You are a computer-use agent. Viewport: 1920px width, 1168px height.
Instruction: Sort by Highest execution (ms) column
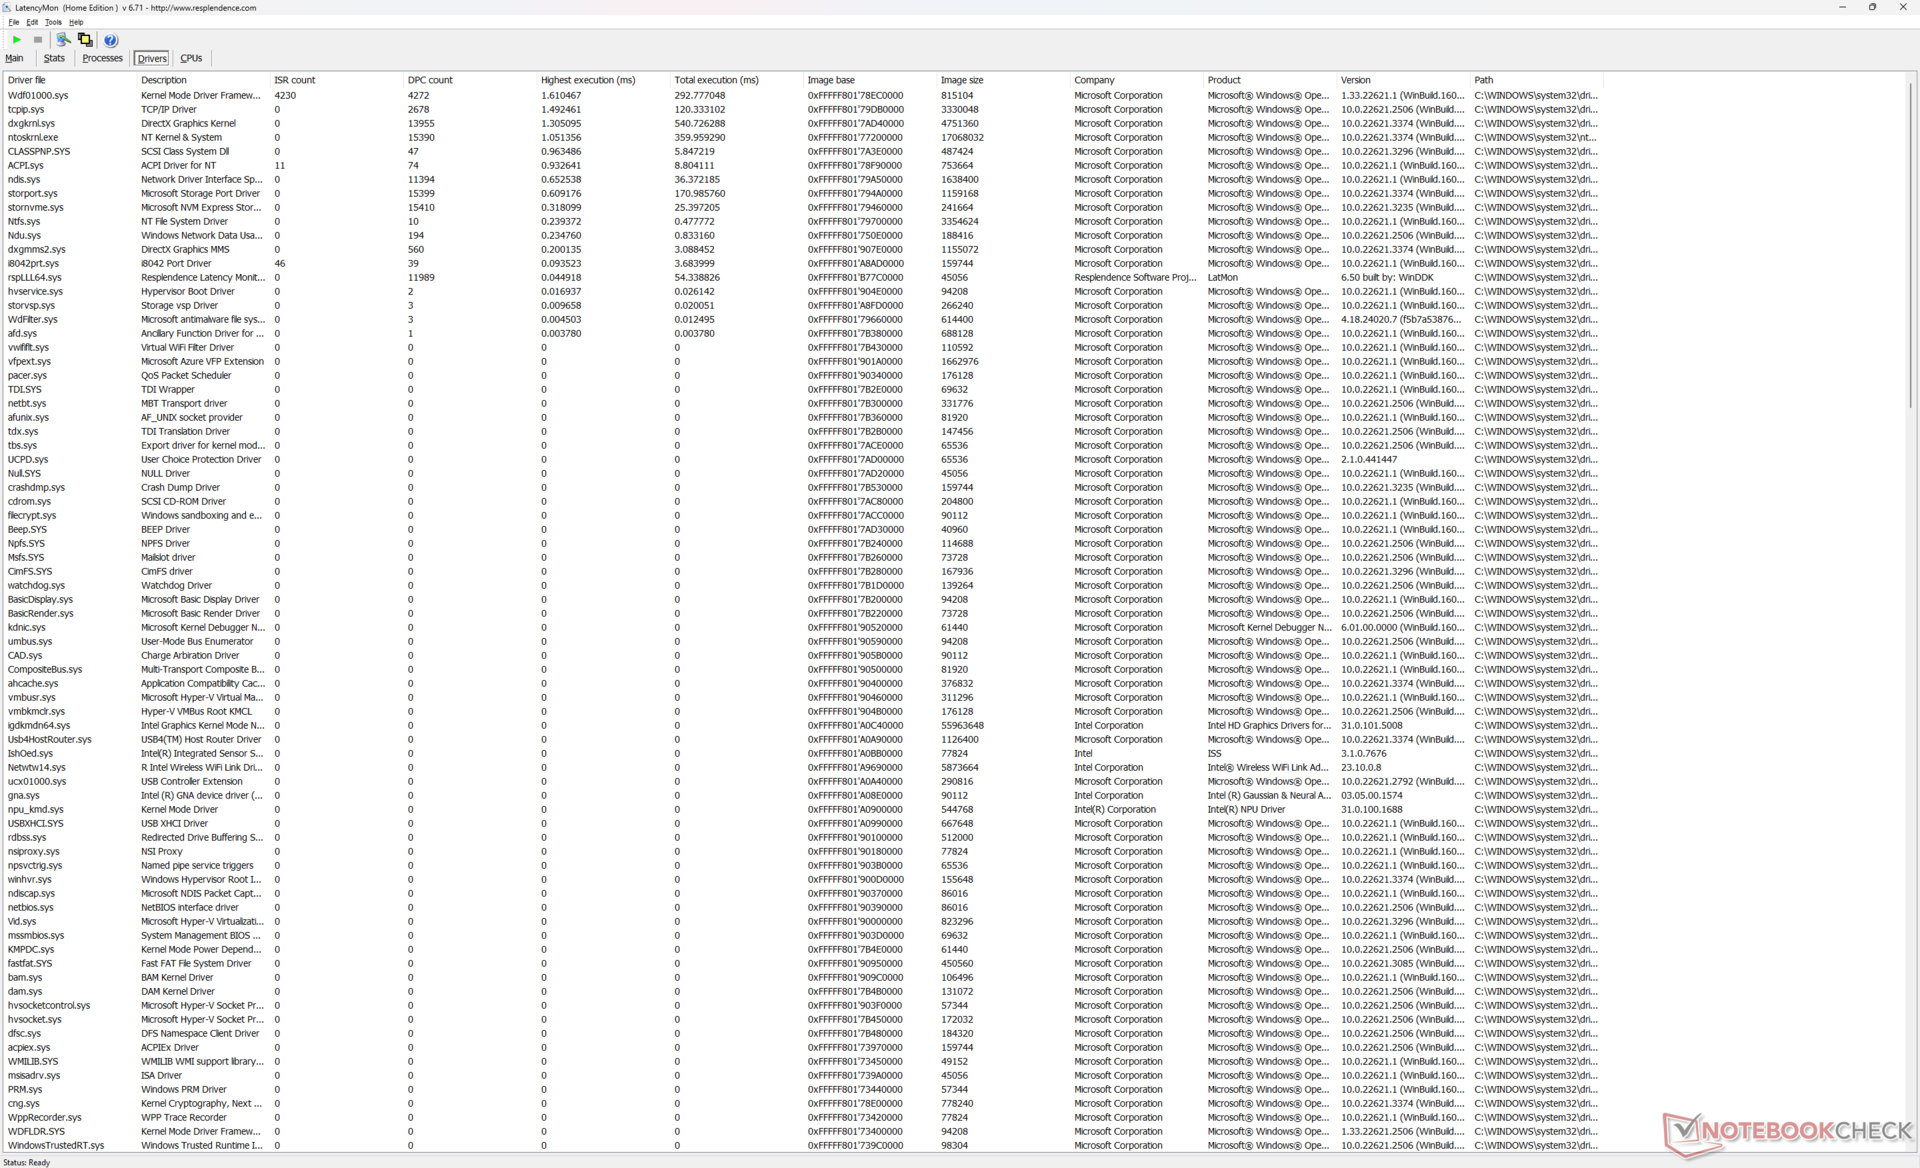click(587, 80)
